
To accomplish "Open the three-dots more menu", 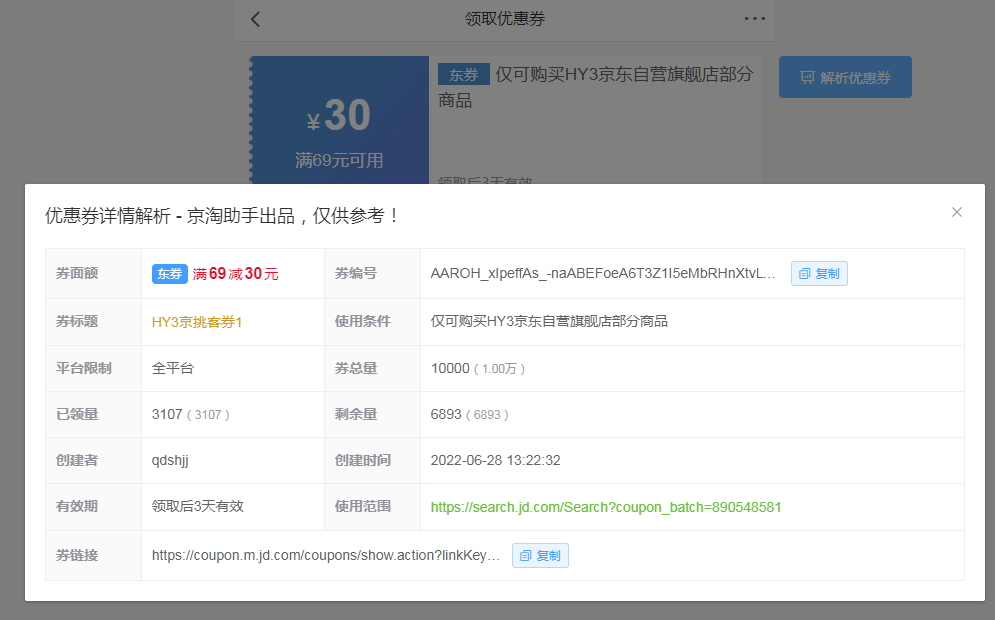I will tap(754, 18).
